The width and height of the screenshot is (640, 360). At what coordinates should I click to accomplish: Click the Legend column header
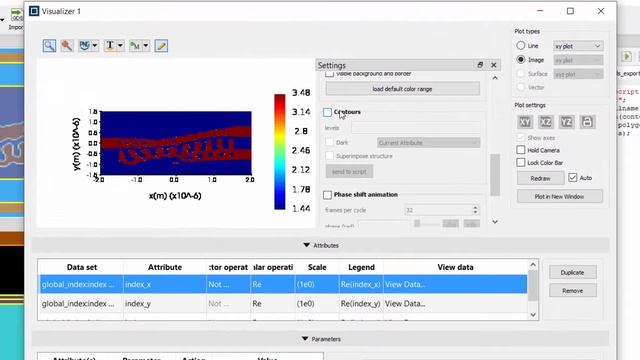pyautogui.click(x=361, y=267)
